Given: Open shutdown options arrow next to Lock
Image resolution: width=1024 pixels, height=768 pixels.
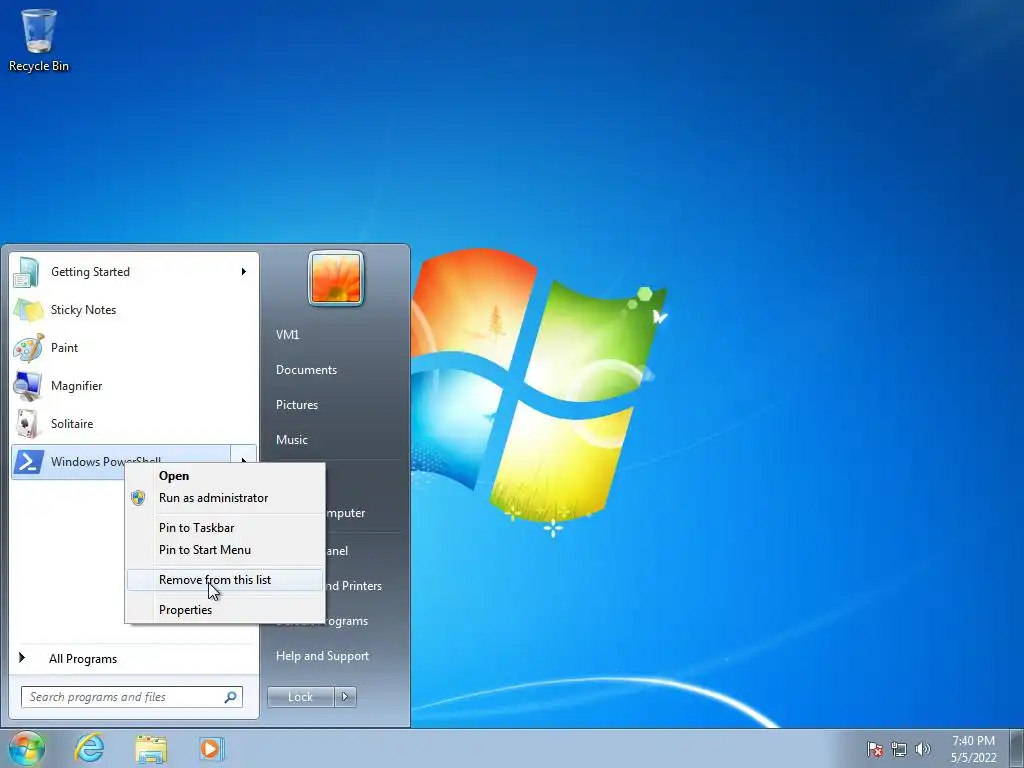Looking at the screenshot, I should [x=345, y=697].
